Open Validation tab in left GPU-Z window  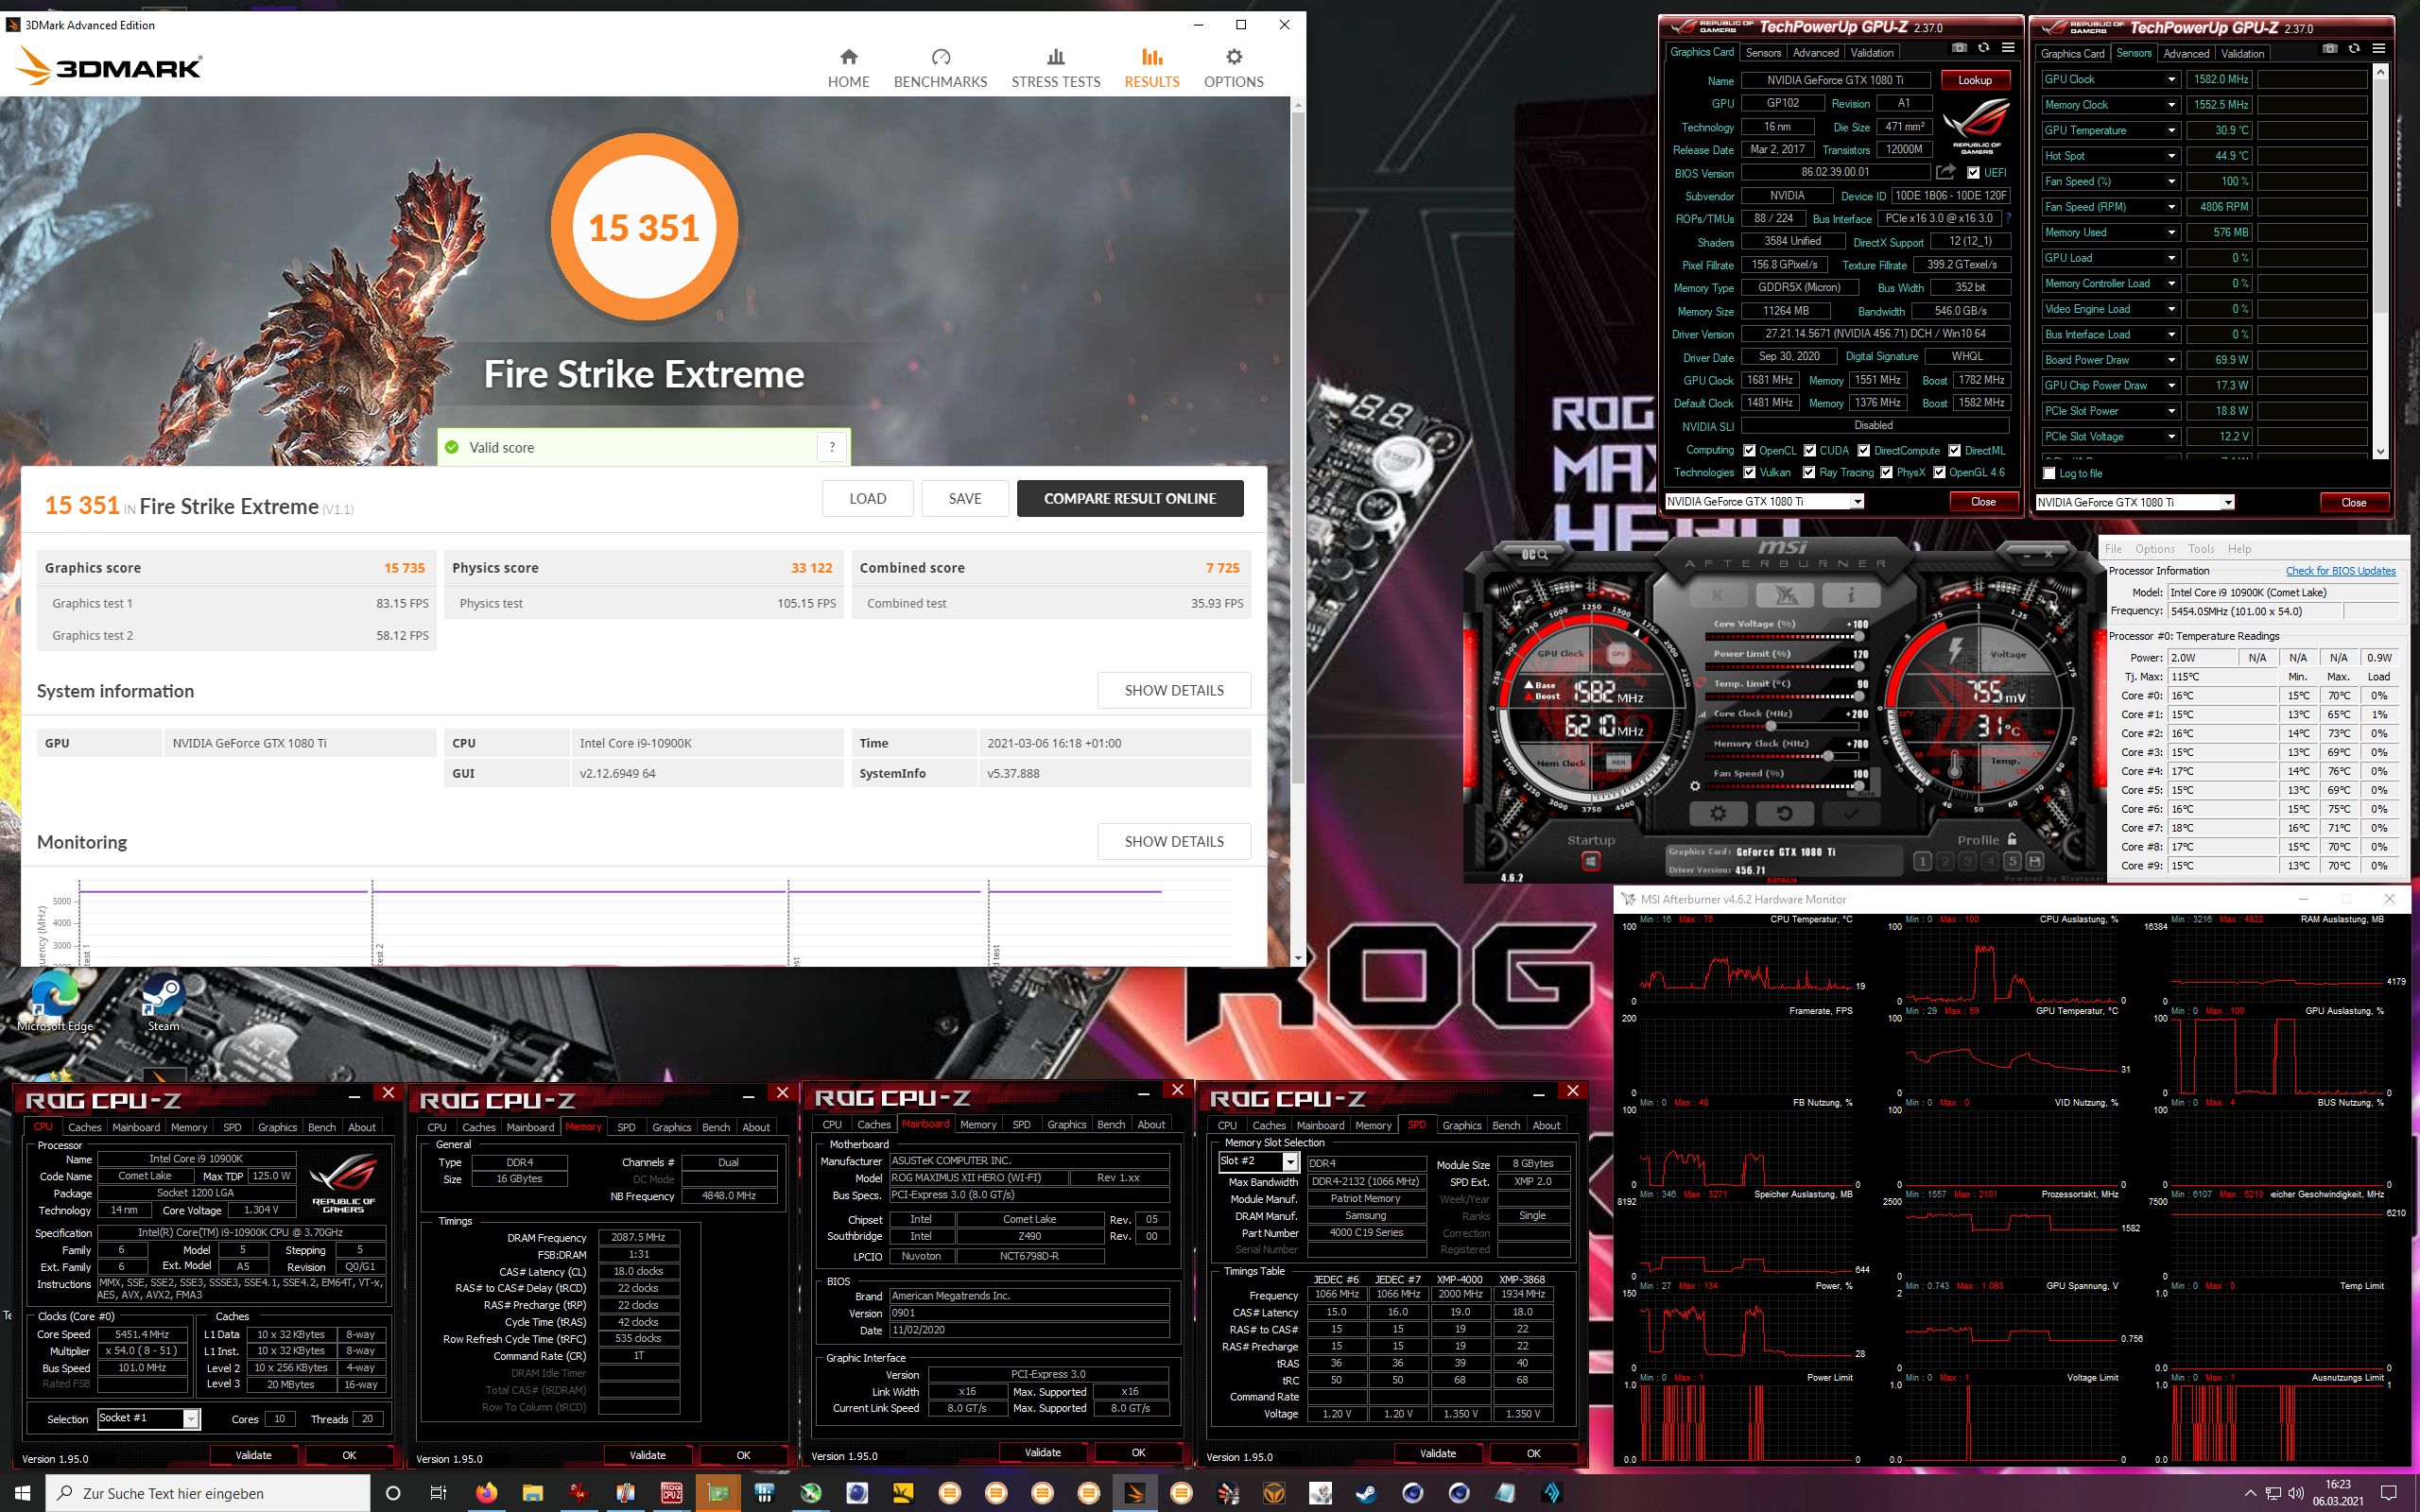pyautogui.click(x=1871, y=52)
